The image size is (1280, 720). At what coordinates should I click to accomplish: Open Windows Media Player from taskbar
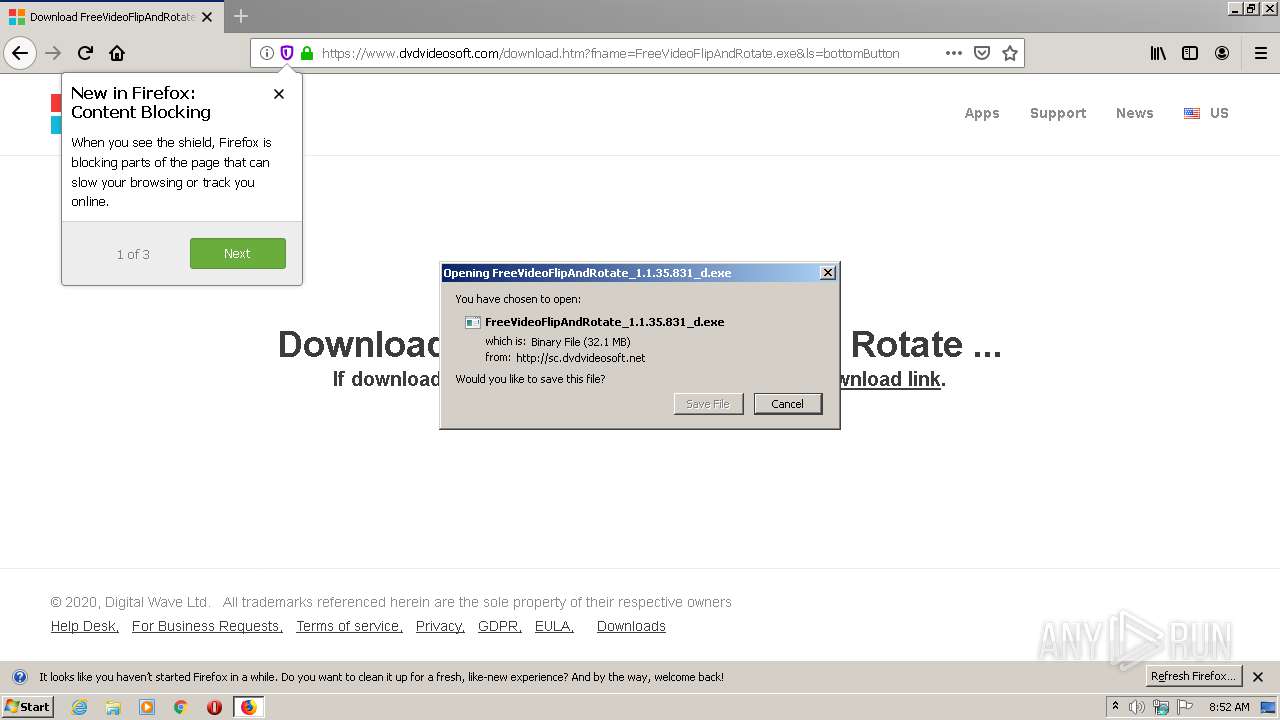[147, 707]
